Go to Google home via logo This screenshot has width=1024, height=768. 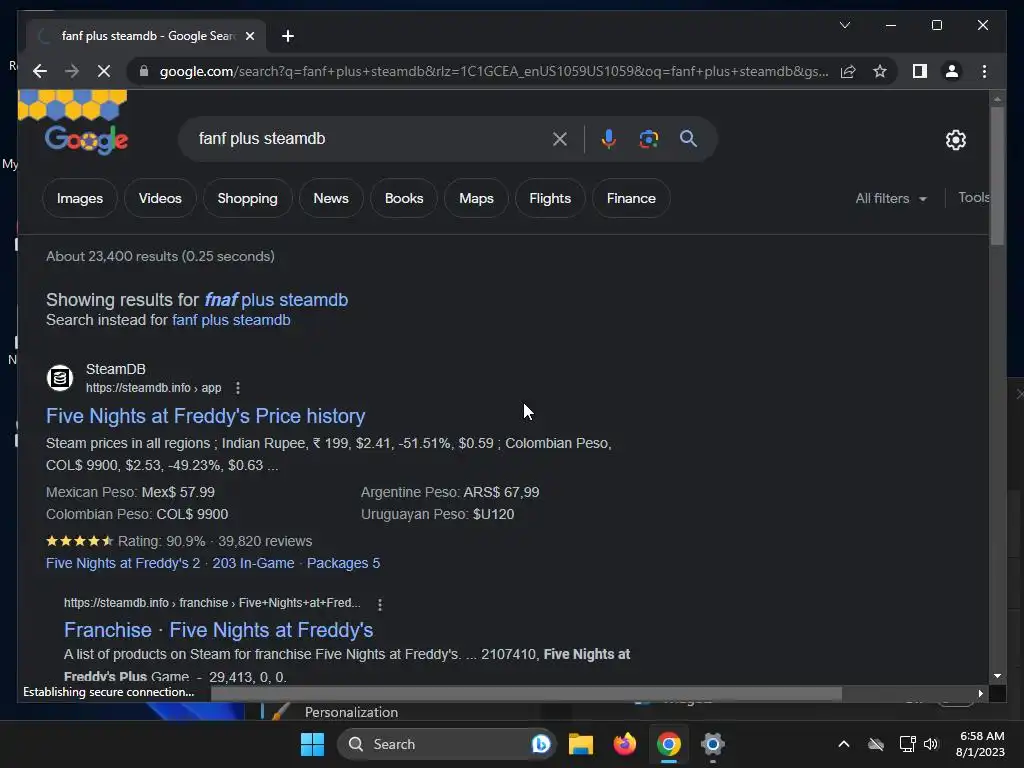point(86,138)
